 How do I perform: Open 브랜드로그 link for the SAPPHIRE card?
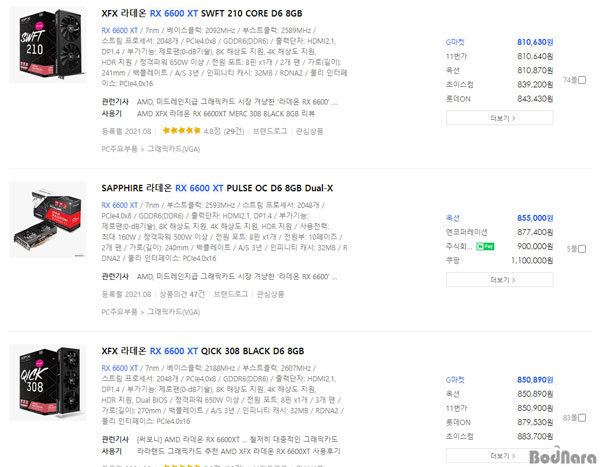click(x=230, y=294)
